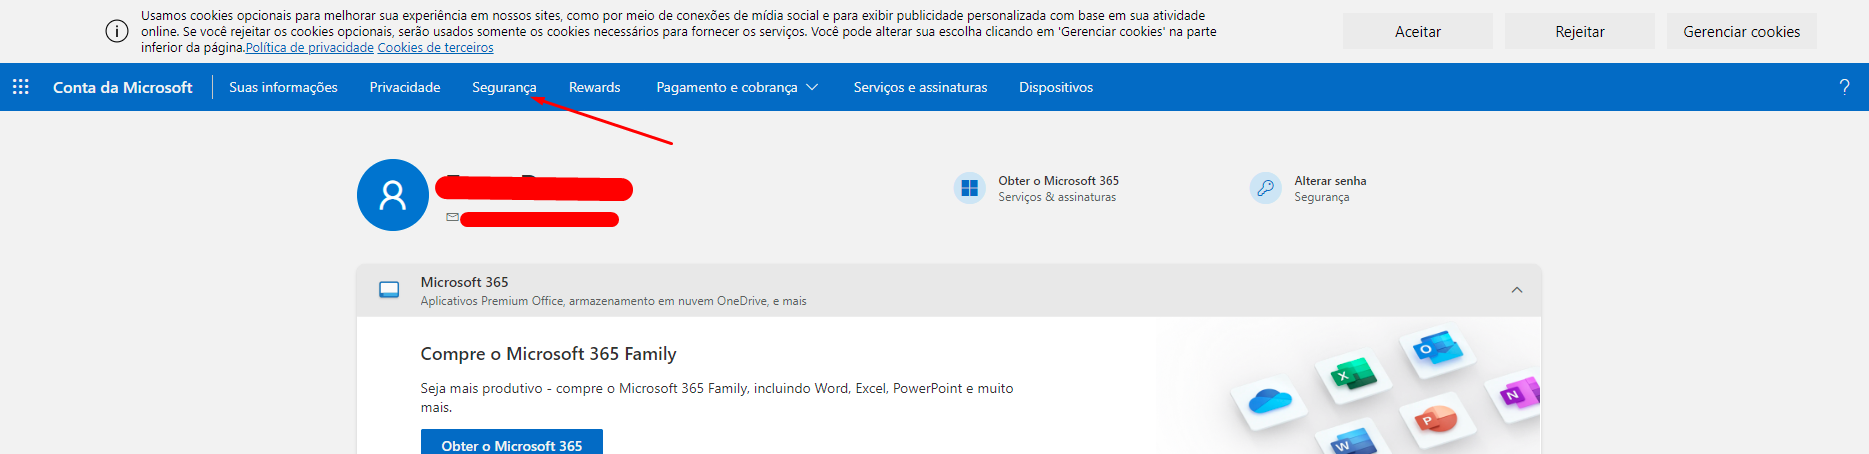Click the blue Obter o Microsoft 365 button

[512, 442]
